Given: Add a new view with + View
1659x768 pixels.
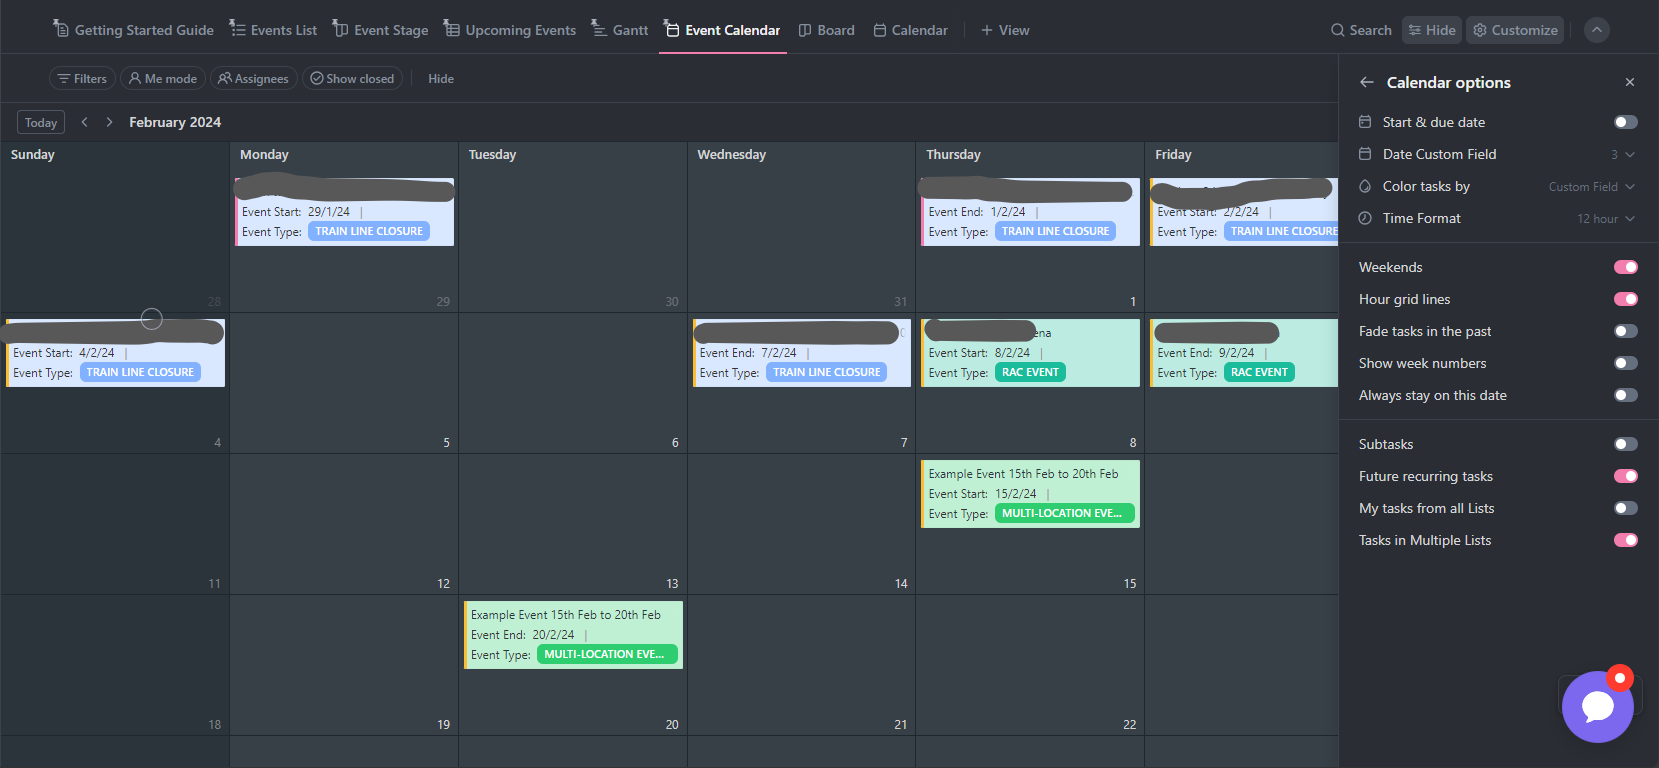Looking at the screenshot, I should pyautogui.click(x=1005, y=30).
